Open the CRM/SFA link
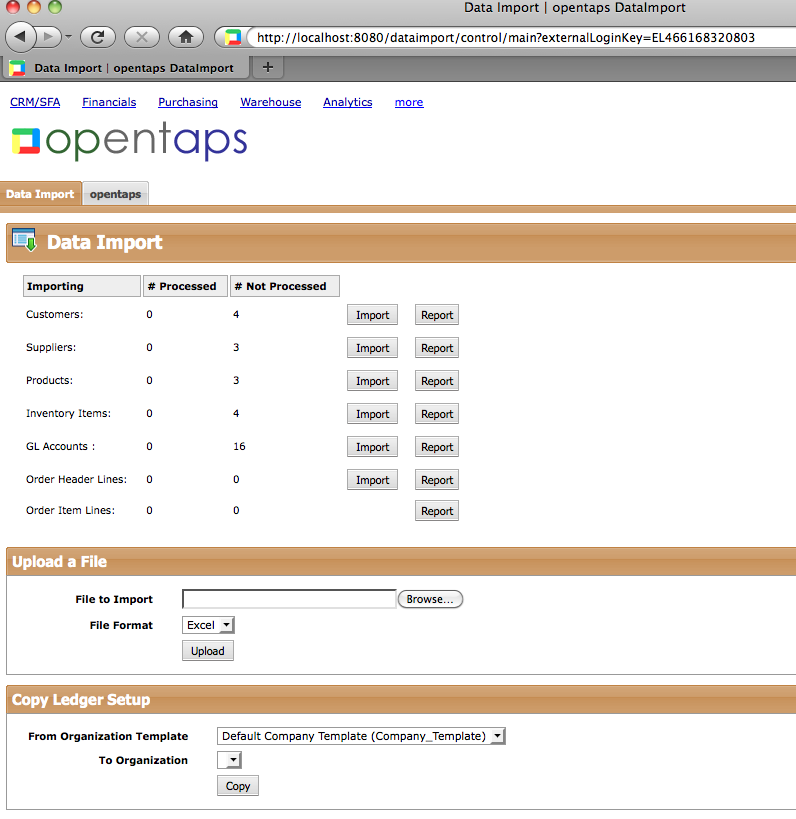Screen dimensions: 796x819 tap(35, 102)
